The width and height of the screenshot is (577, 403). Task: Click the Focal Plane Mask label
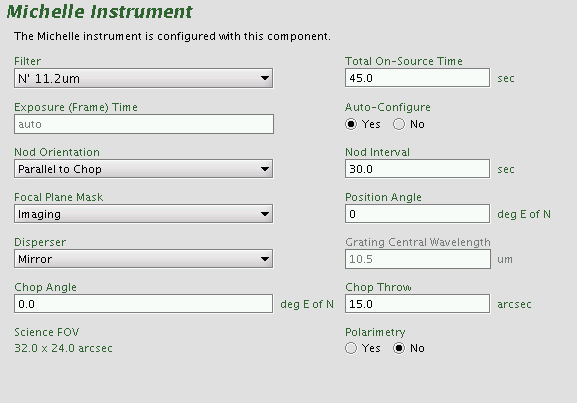tap(59, 197)
